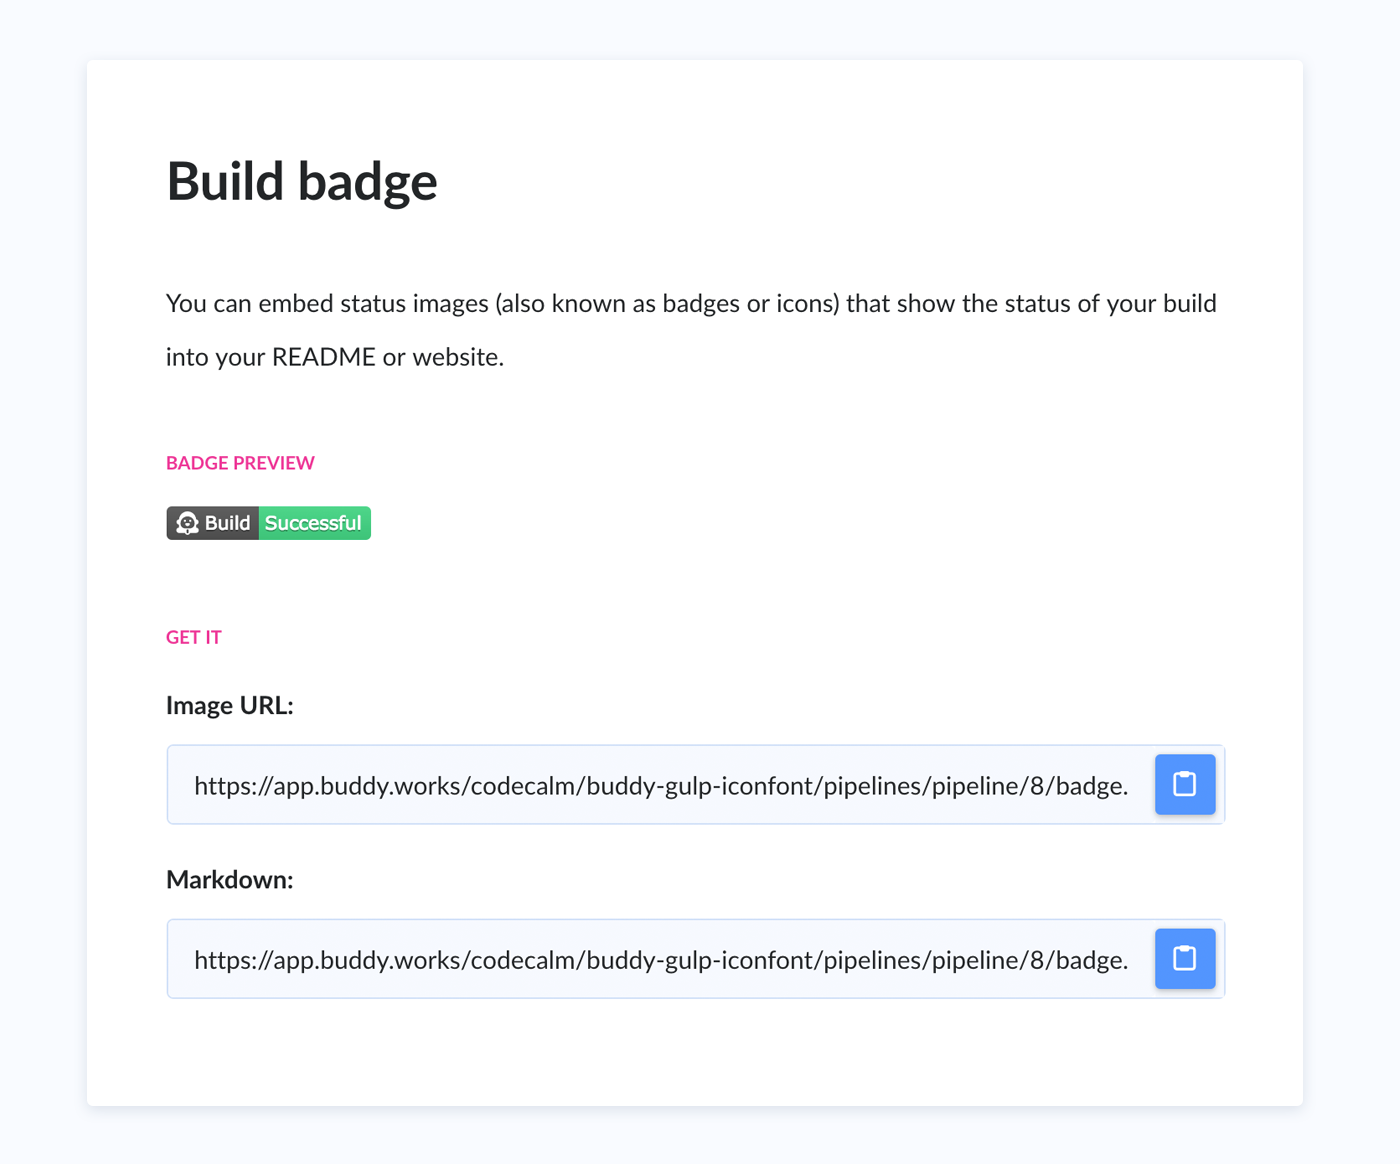Select the GET IT section heading
1400x1164 pixels.
tap(194, 637)
